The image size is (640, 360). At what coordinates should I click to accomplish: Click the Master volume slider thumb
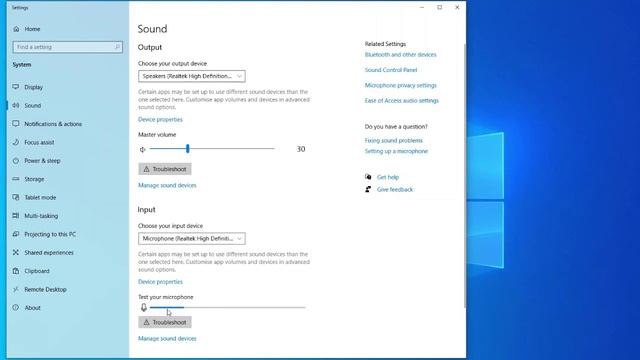(x=187, y=149)
